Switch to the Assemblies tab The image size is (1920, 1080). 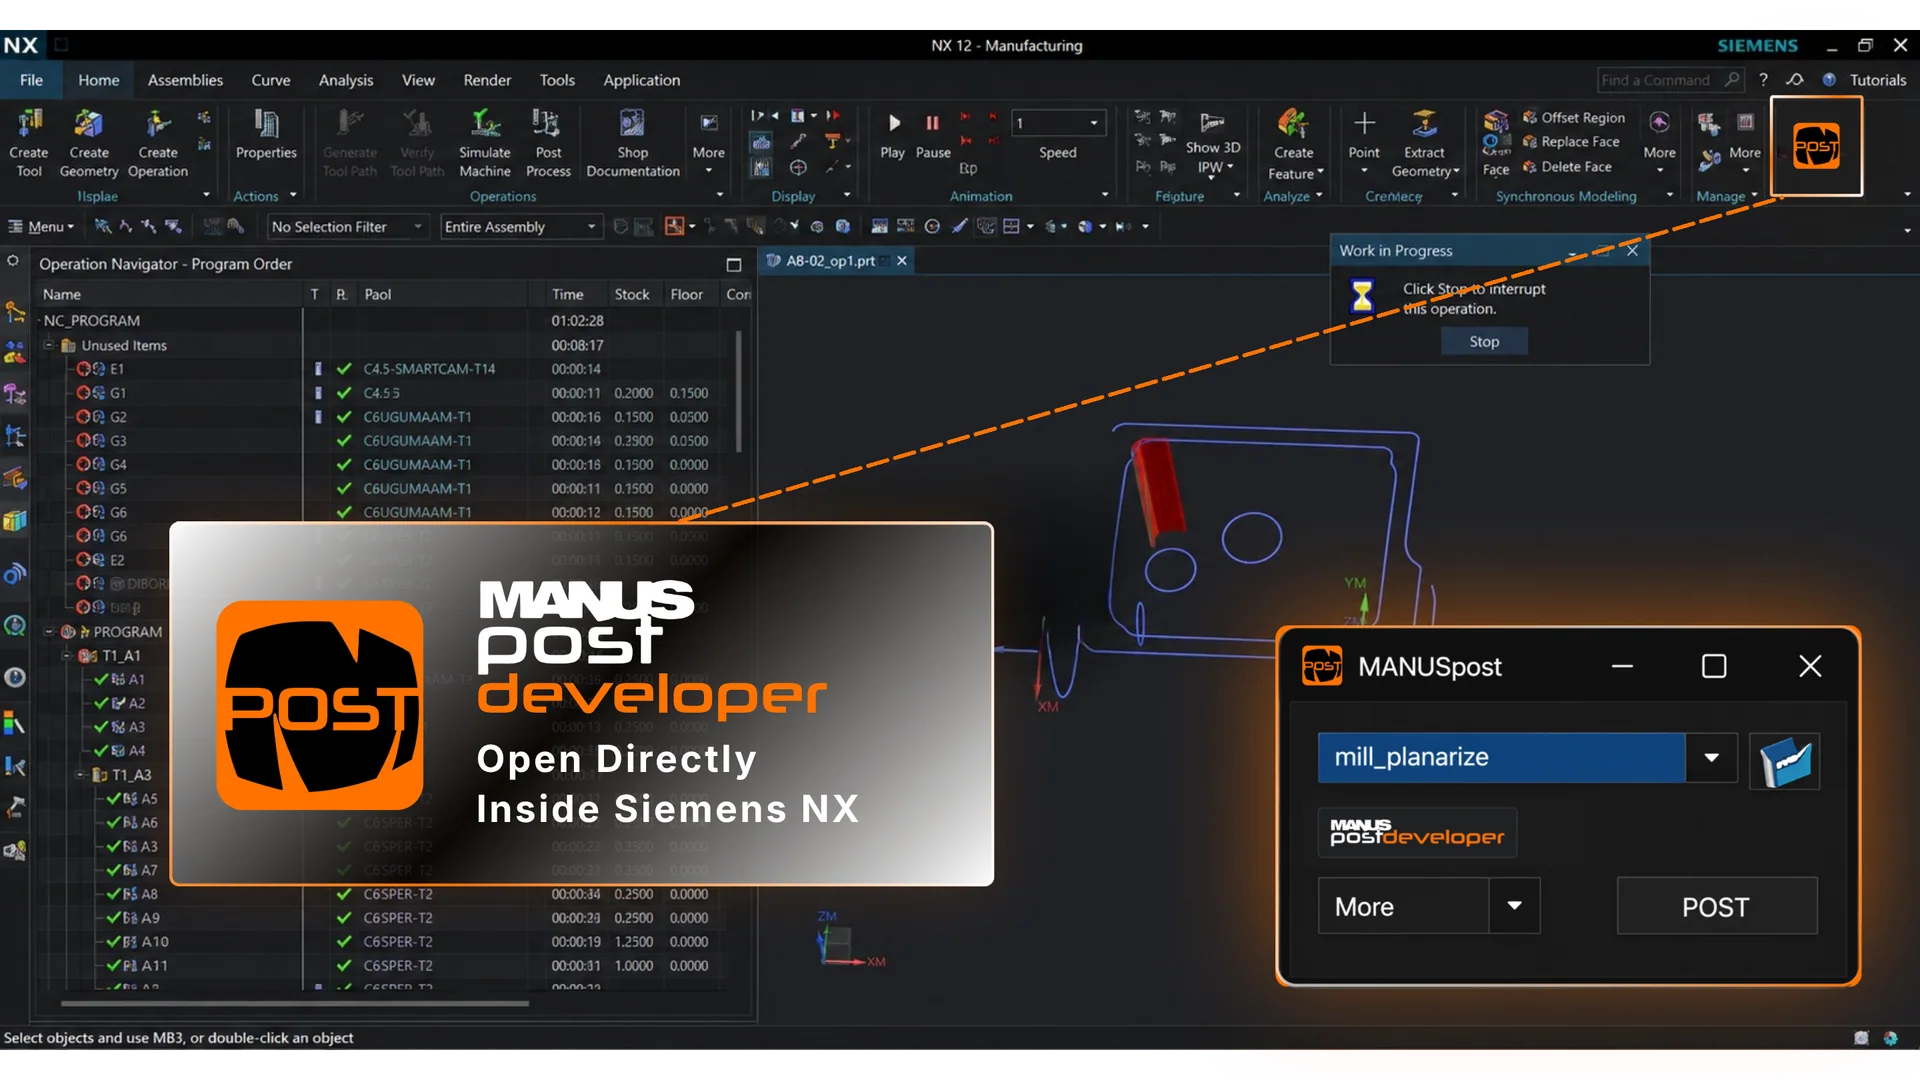click(185, 80)
